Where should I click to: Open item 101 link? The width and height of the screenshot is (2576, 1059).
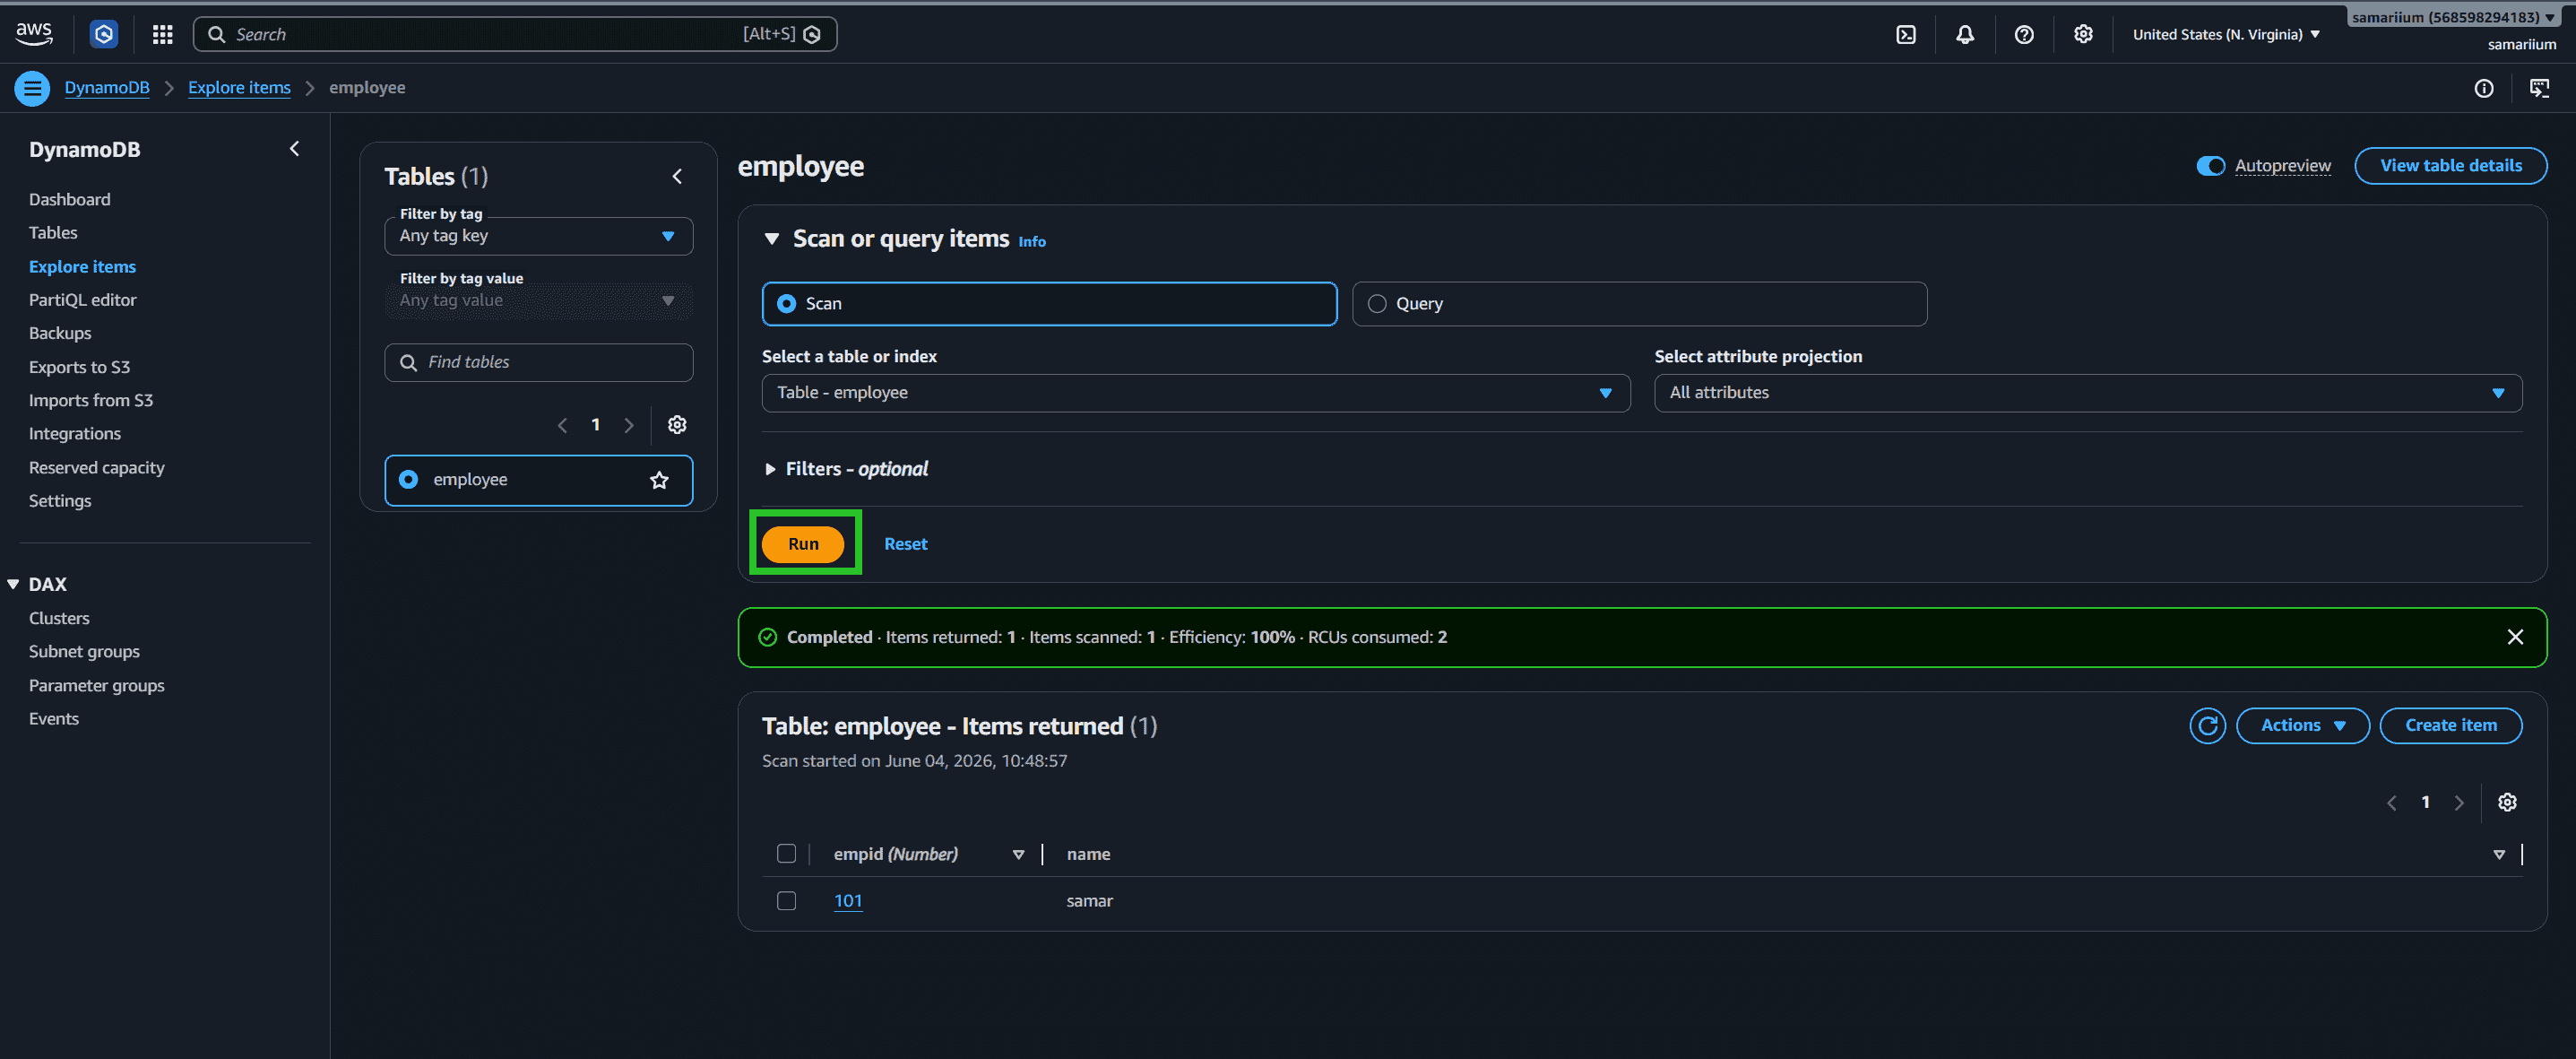tap(847, 900)
